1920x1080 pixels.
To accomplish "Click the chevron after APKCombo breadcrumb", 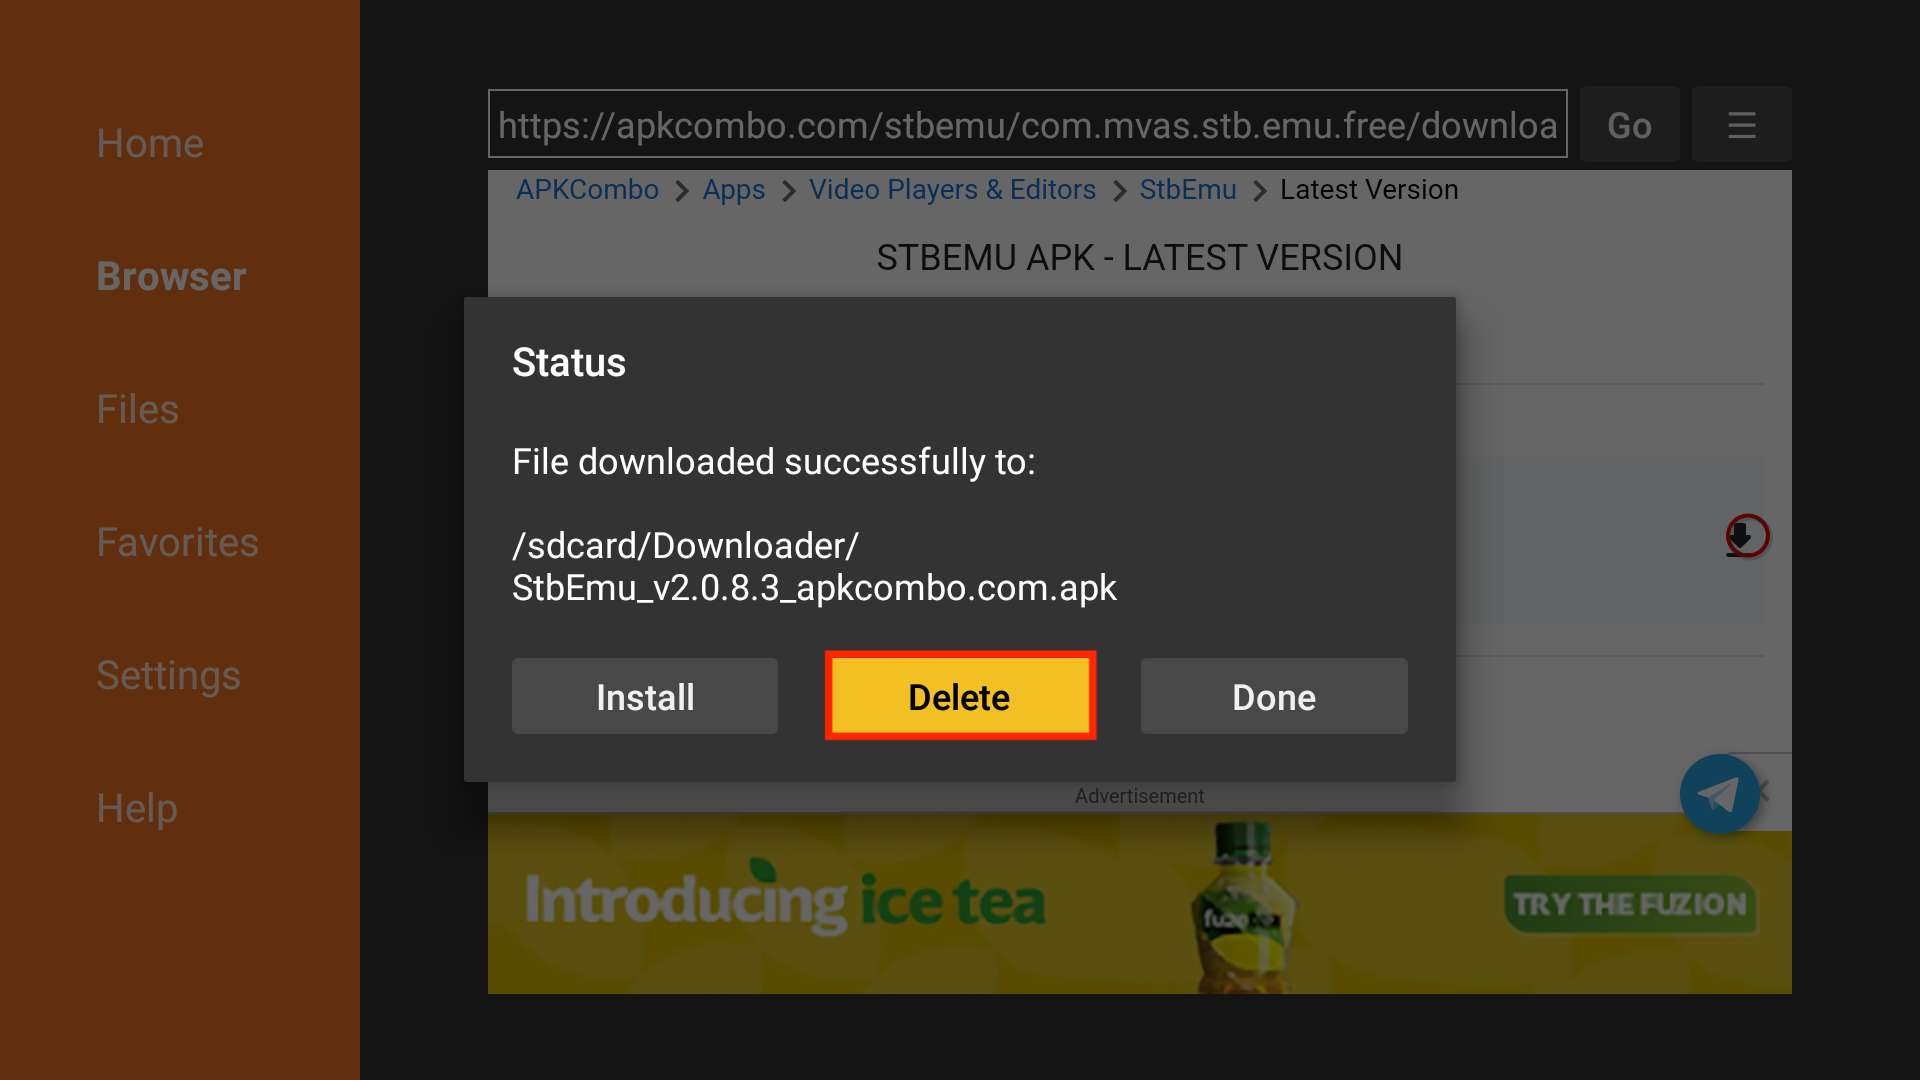I will click(x=681, y=191).
